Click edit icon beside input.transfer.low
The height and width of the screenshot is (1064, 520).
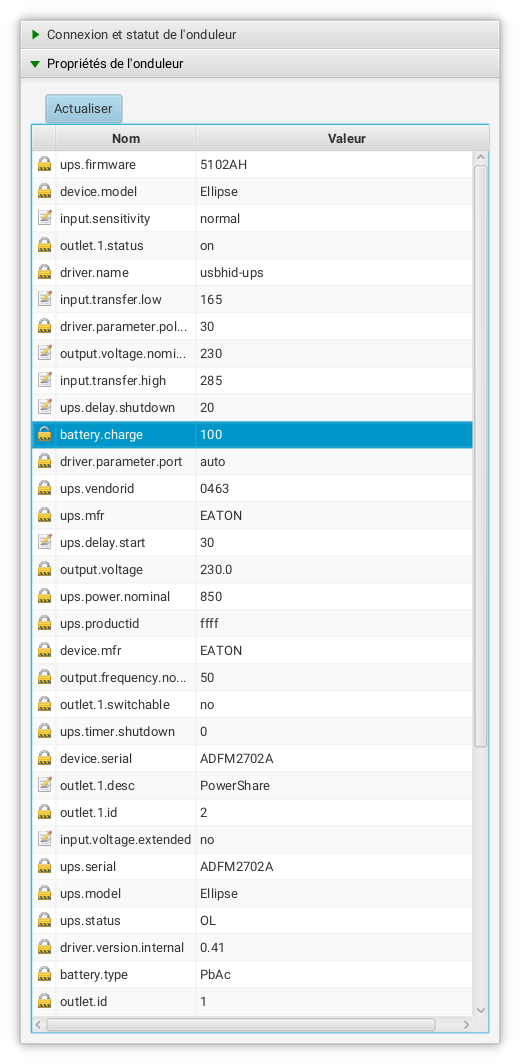click(45, 299)
